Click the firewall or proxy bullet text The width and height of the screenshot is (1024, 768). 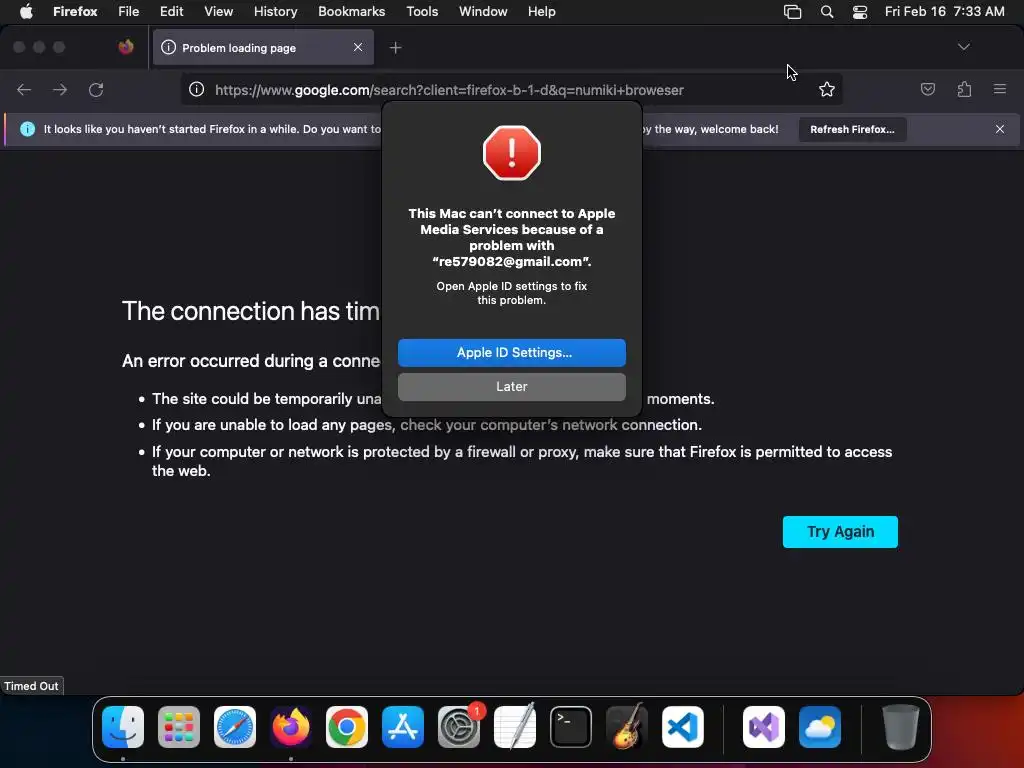(x=522, y=461)
